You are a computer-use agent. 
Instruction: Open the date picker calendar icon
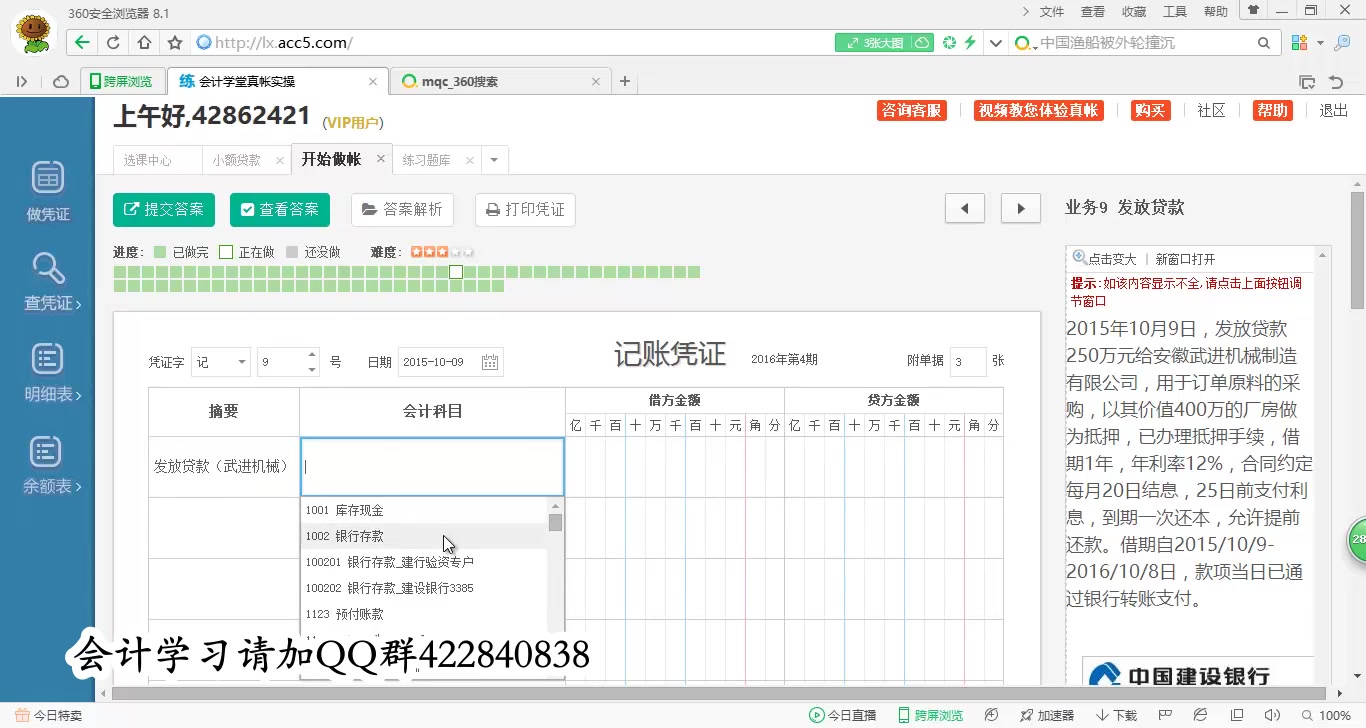click(x=489, y=362)
